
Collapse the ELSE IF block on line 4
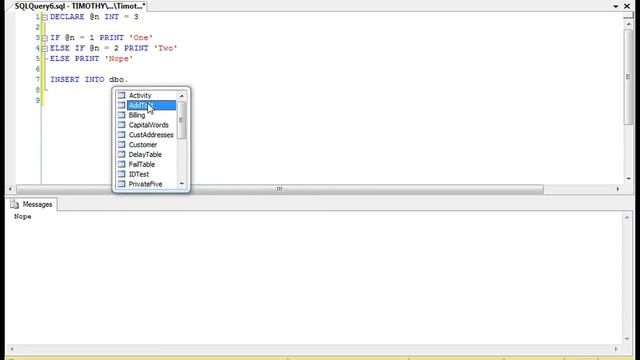point(45,49)
